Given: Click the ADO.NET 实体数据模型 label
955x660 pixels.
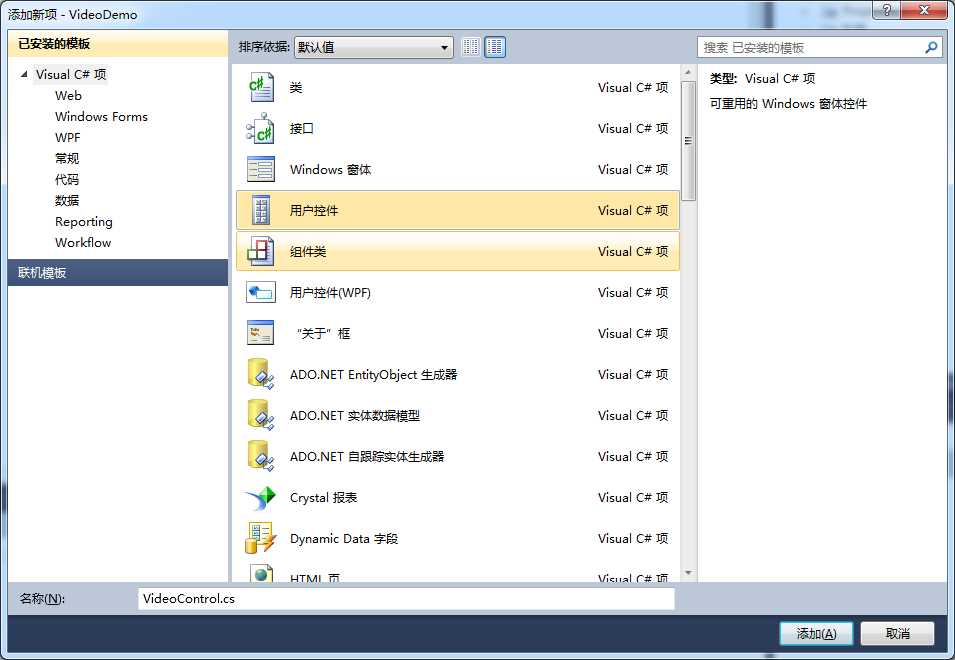Looking at the screenshot, I should 354,416.
